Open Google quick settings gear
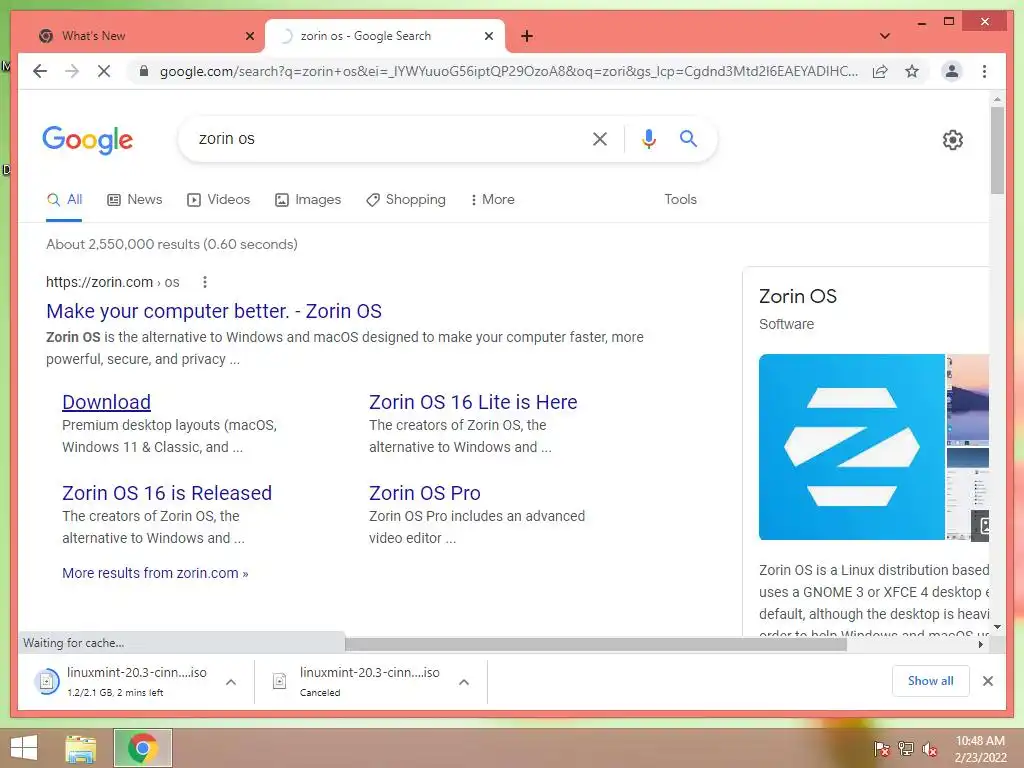Image resolution: width=1024 pixels, height=768 pixels. pyautogui.click(x=953, y=140)
